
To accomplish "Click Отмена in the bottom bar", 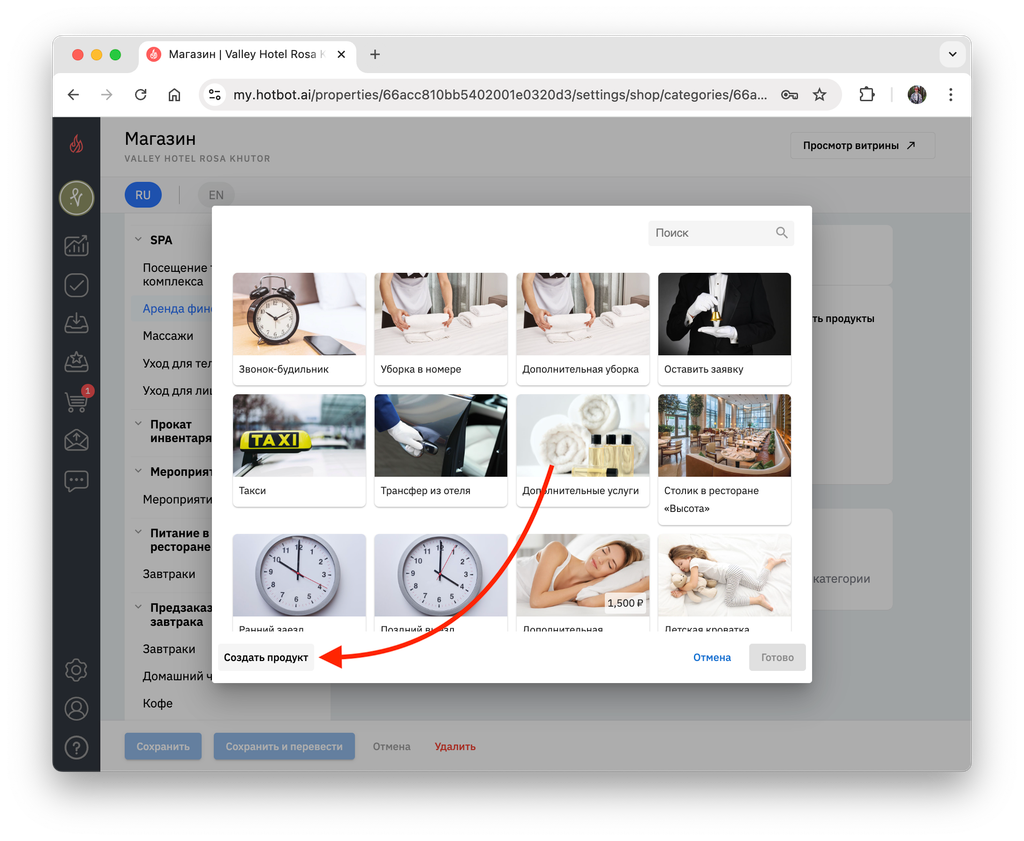I will point(391,746).
